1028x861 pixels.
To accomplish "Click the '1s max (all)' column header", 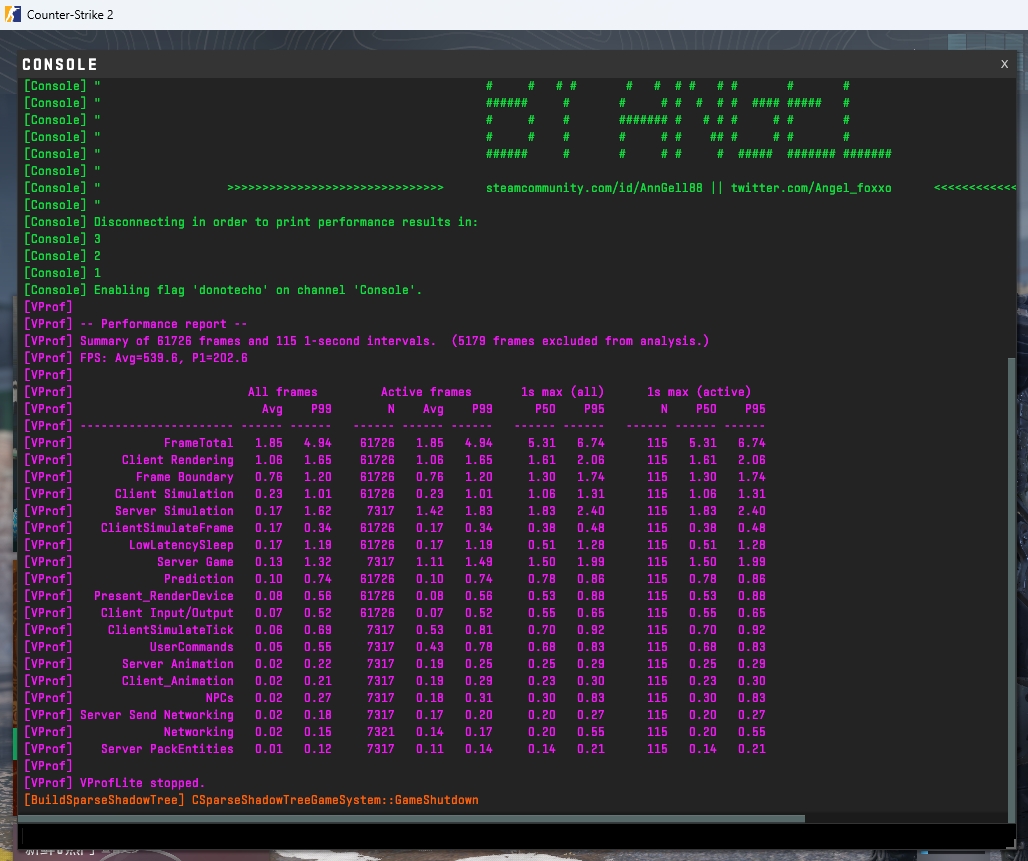I will [x=563, y=392].
